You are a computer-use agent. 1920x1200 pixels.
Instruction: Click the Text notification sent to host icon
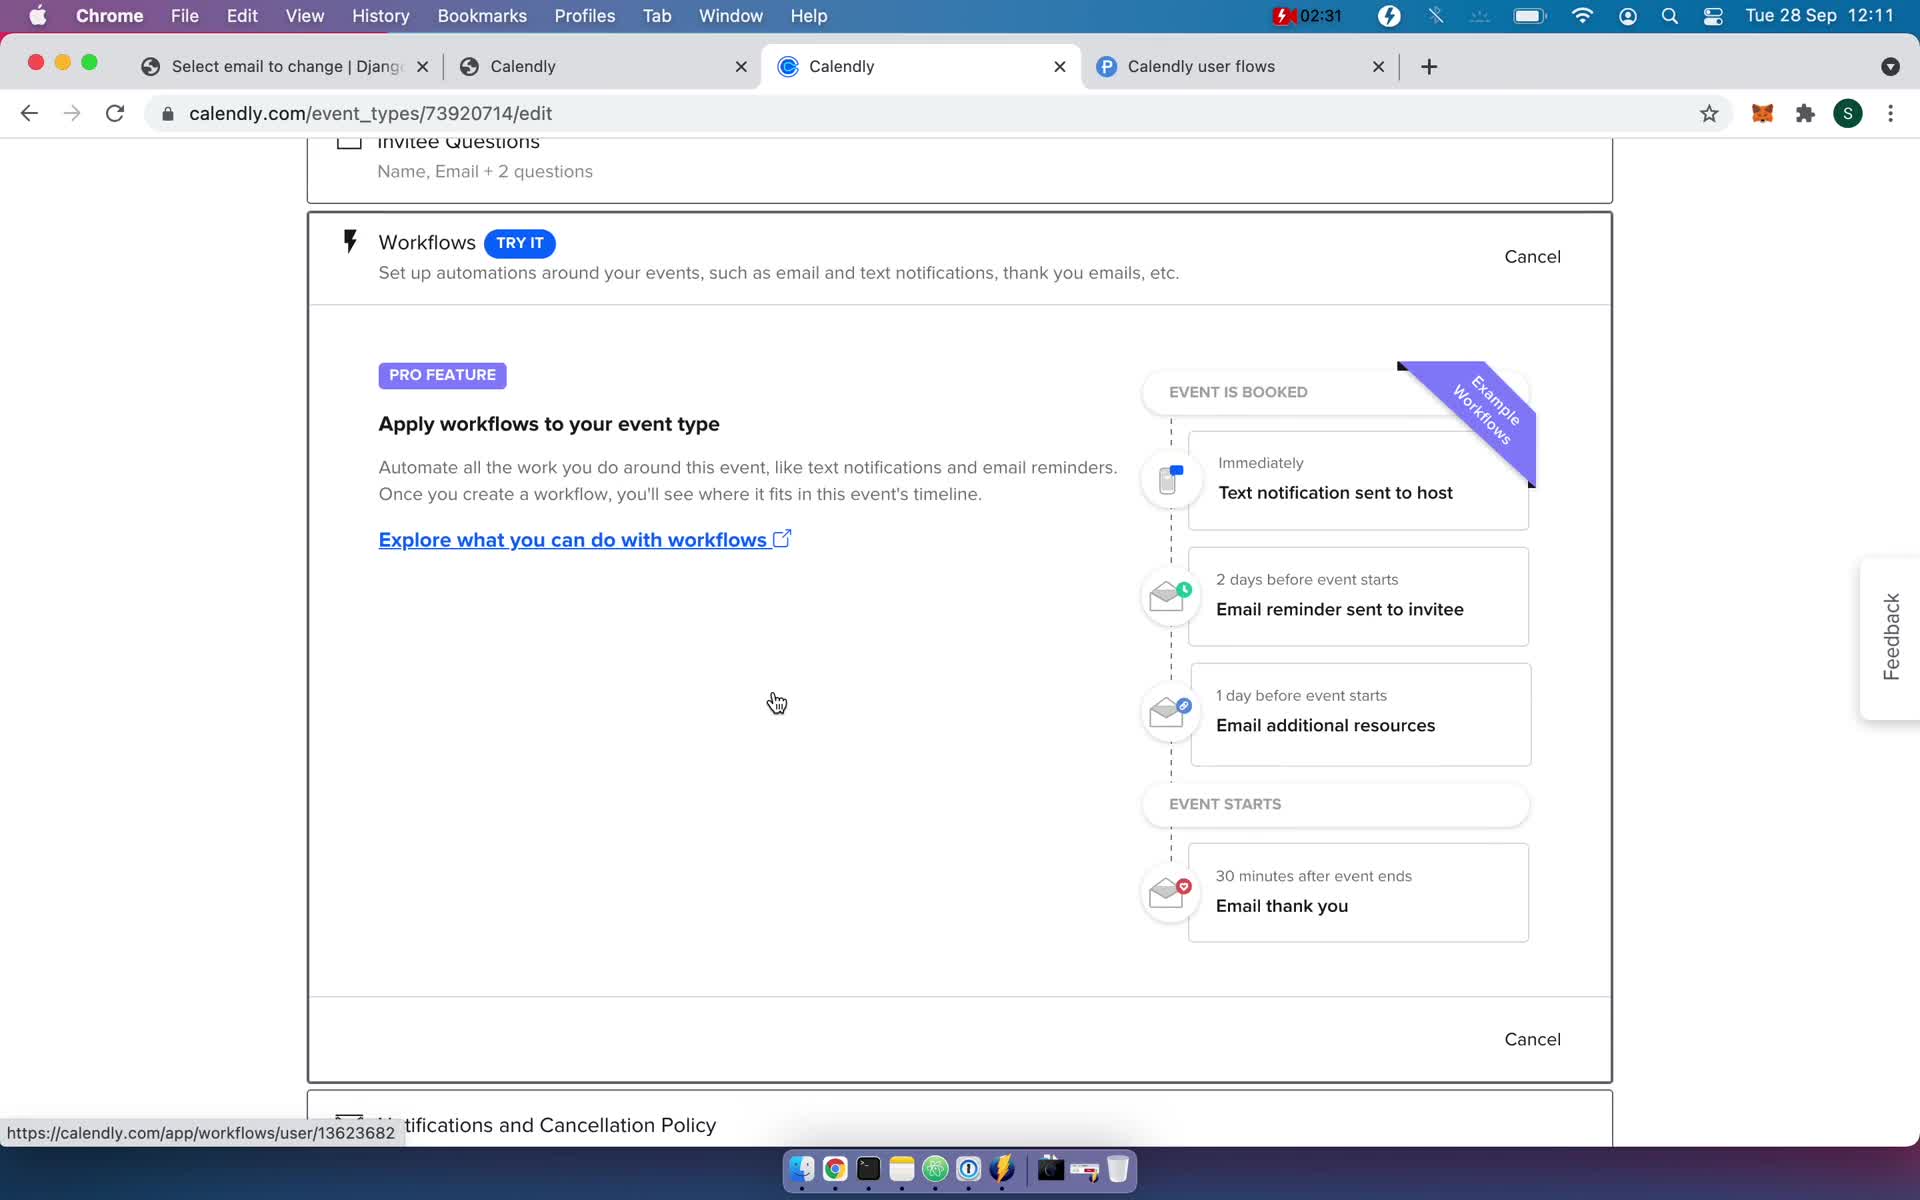1168,480
